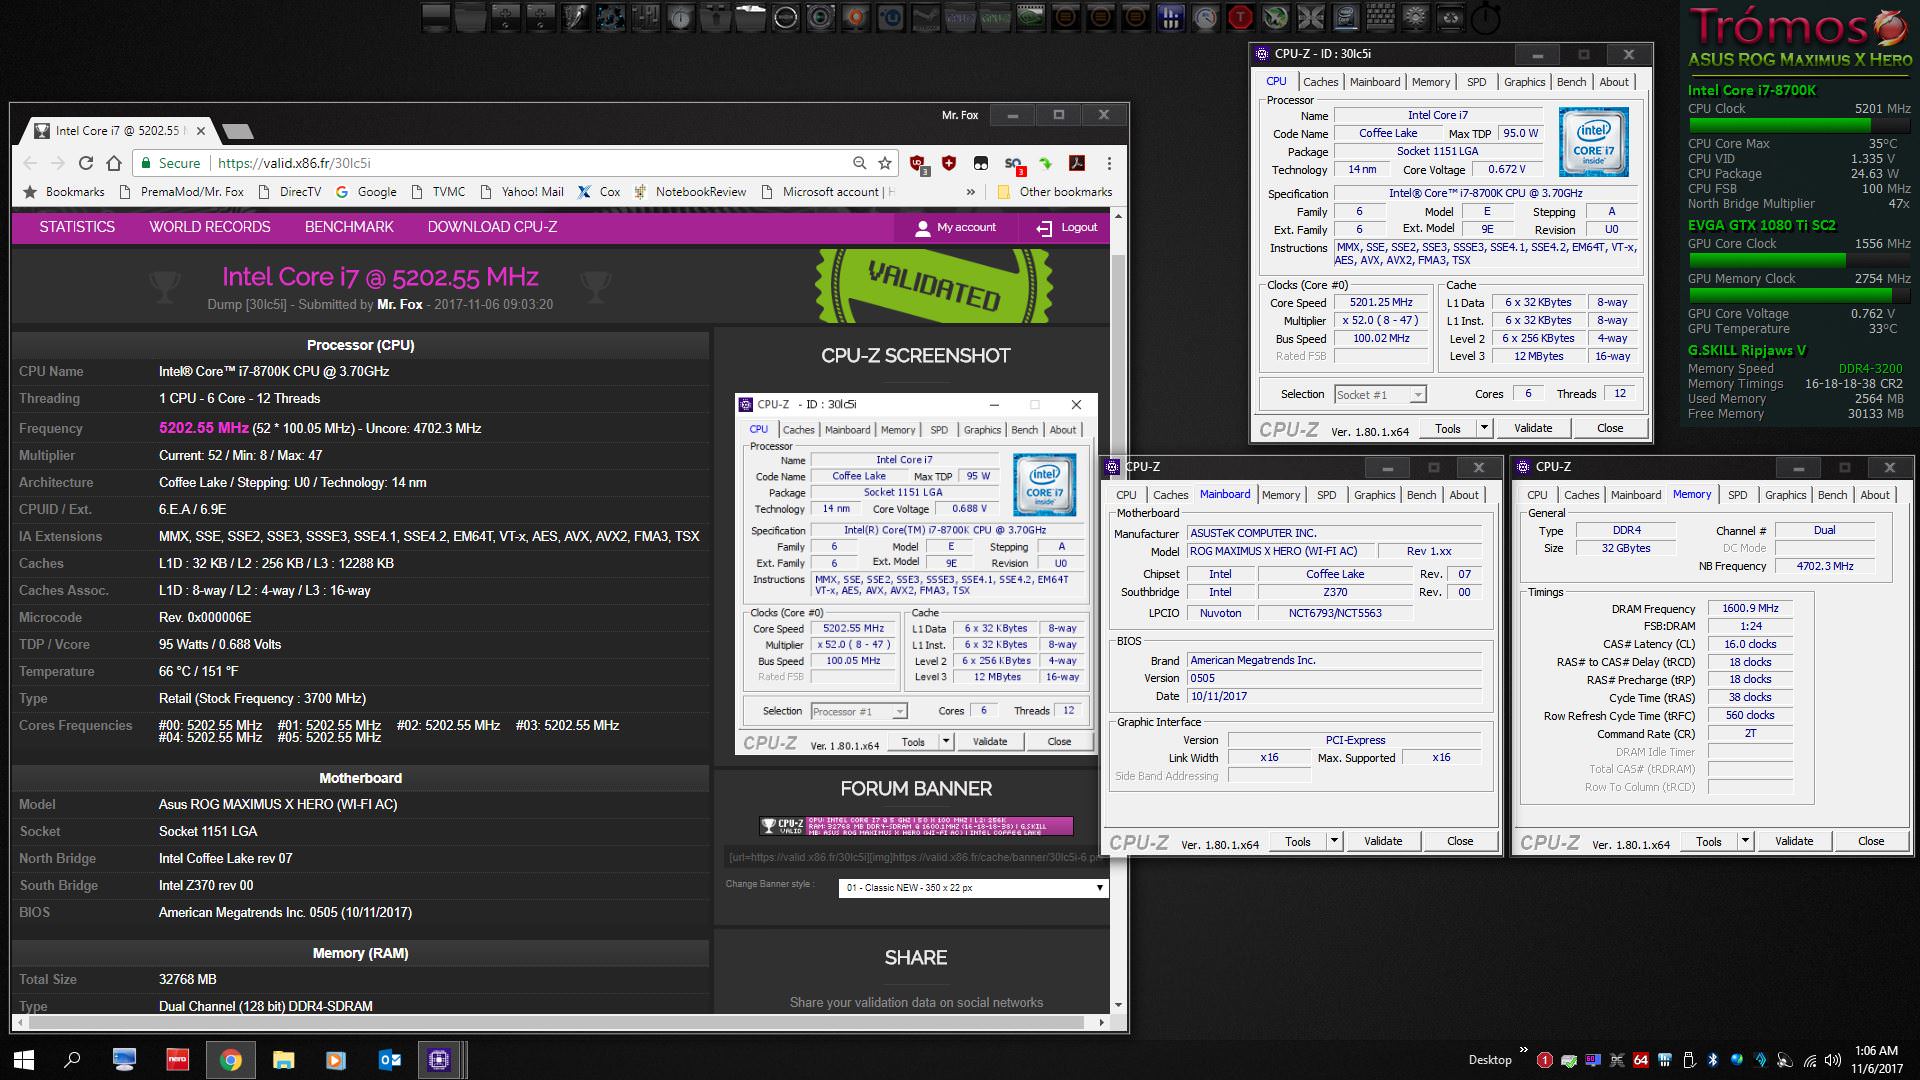This screenshot has width=1920, height=1080.
Task: Open About tab in CPU-Z Mainboard window
Action: pyautogui.click(x=1463, y=495)
